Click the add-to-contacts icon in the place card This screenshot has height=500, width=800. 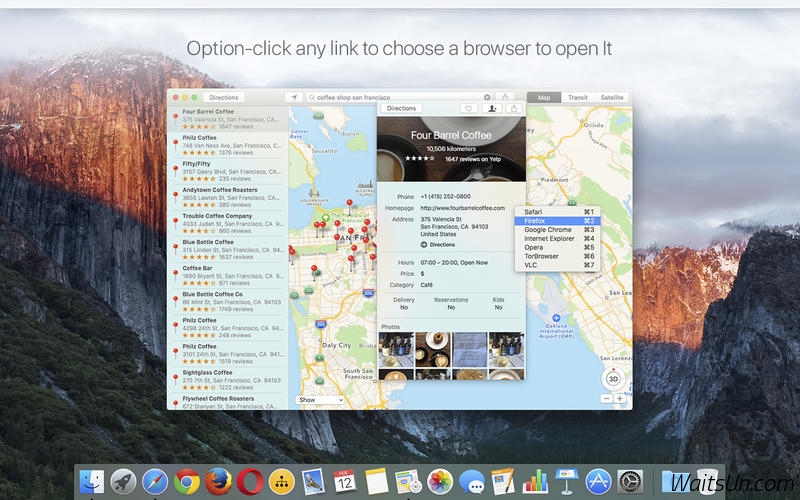pyautogui.click(x=492, y=108)
